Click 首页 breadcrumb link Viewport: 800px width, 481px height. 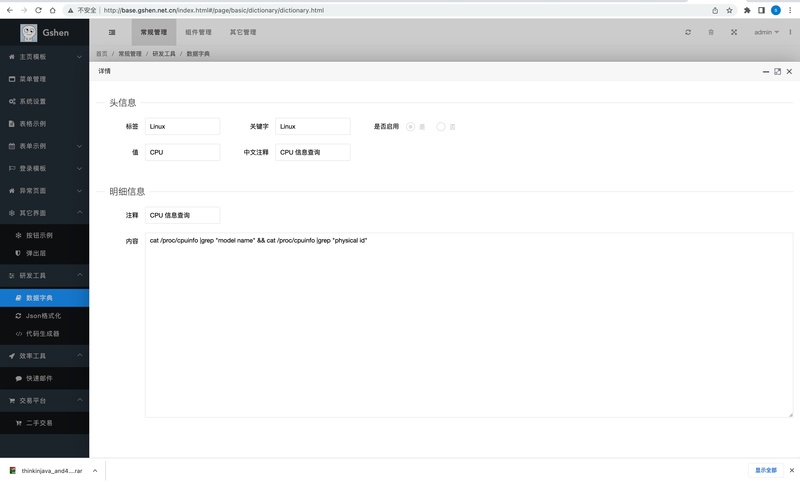pos(102,54)
